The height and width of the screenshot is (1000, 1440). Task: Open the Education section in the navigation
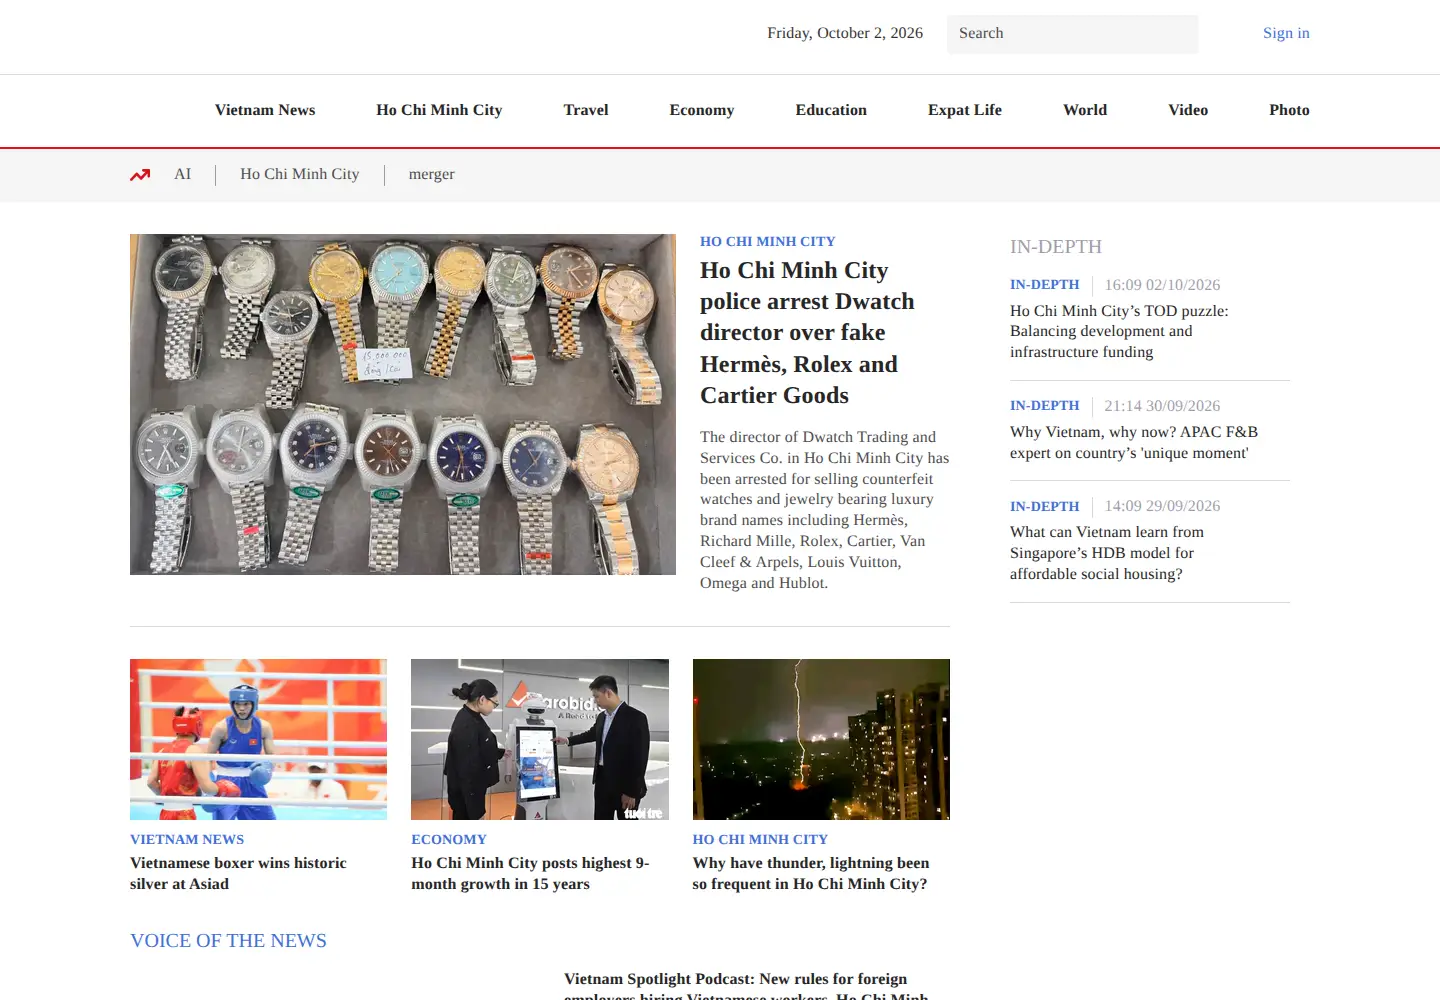[831, 110]
